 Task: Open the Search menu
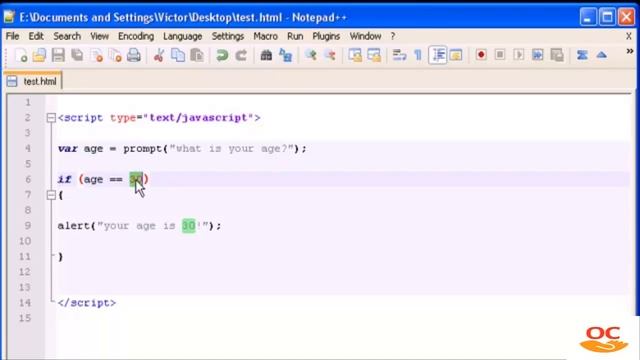pos(67,36)
